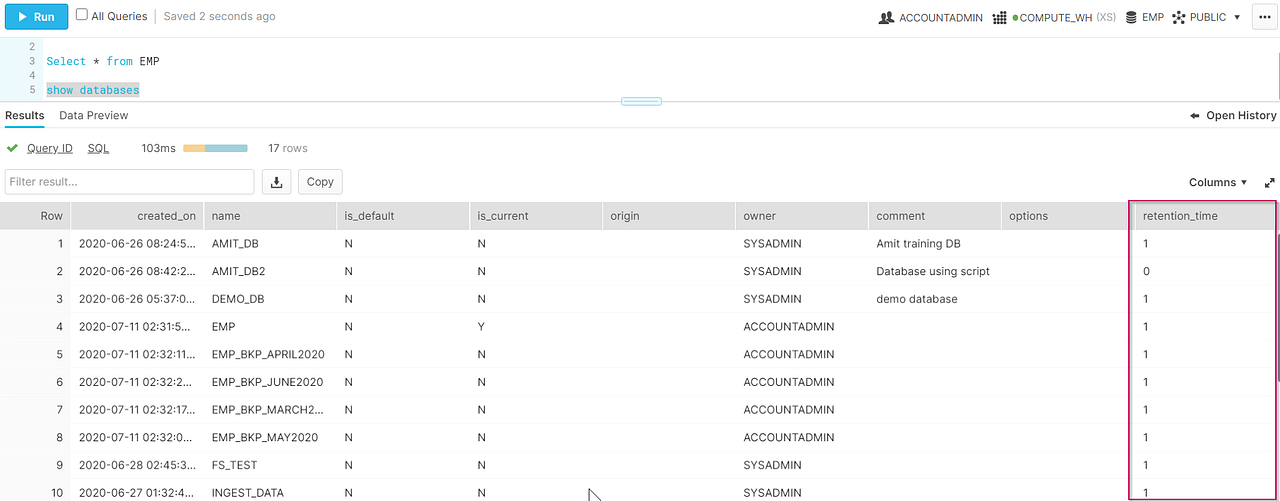Copy the results to clipboard

click(x=320, y=181)
